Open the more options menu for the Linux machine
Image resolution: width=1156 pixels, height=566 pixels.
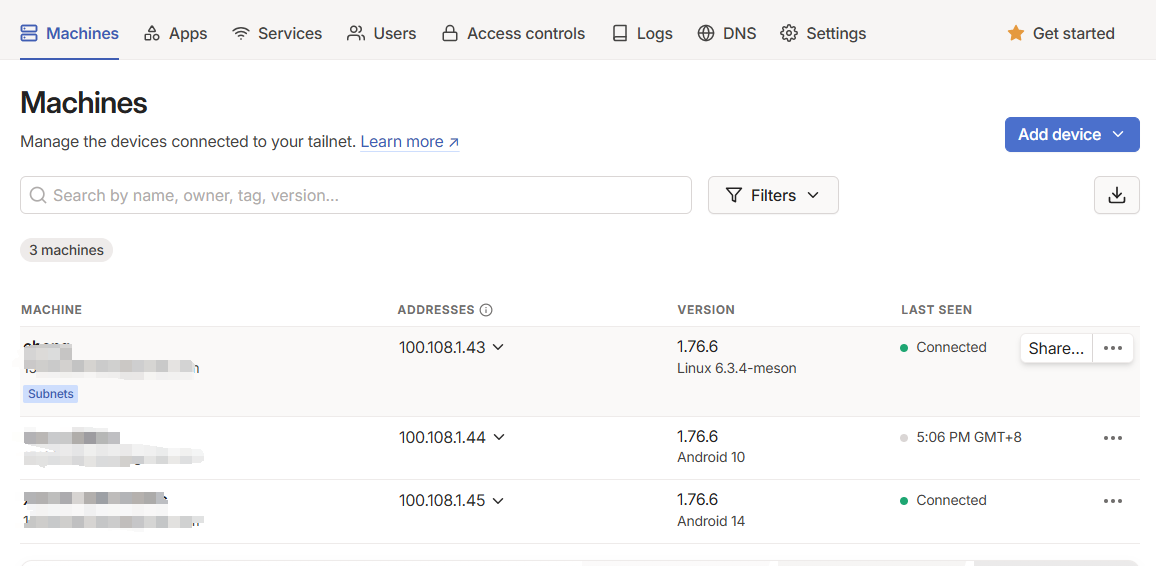[1113, 348]
